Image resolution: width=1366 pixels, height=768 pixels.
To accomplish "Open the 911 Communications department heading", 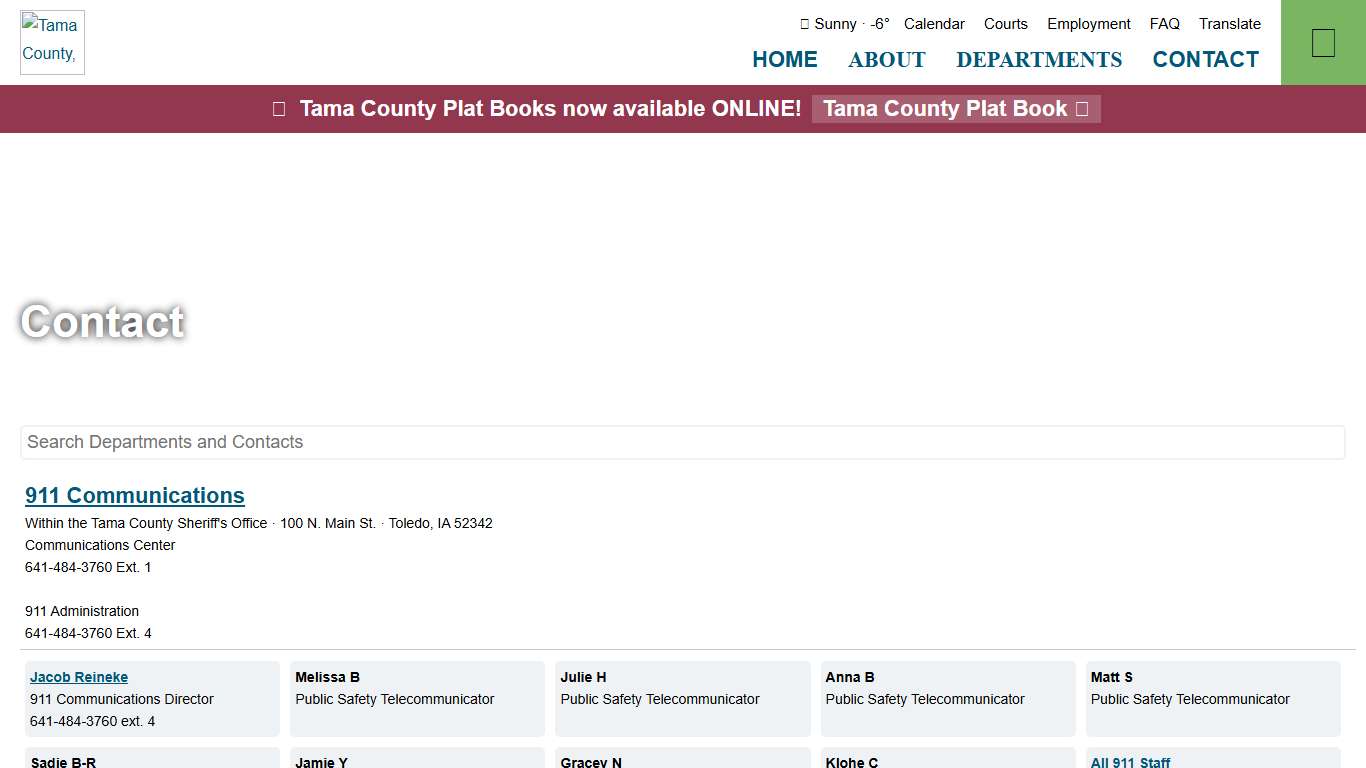I will coord(135,496).
